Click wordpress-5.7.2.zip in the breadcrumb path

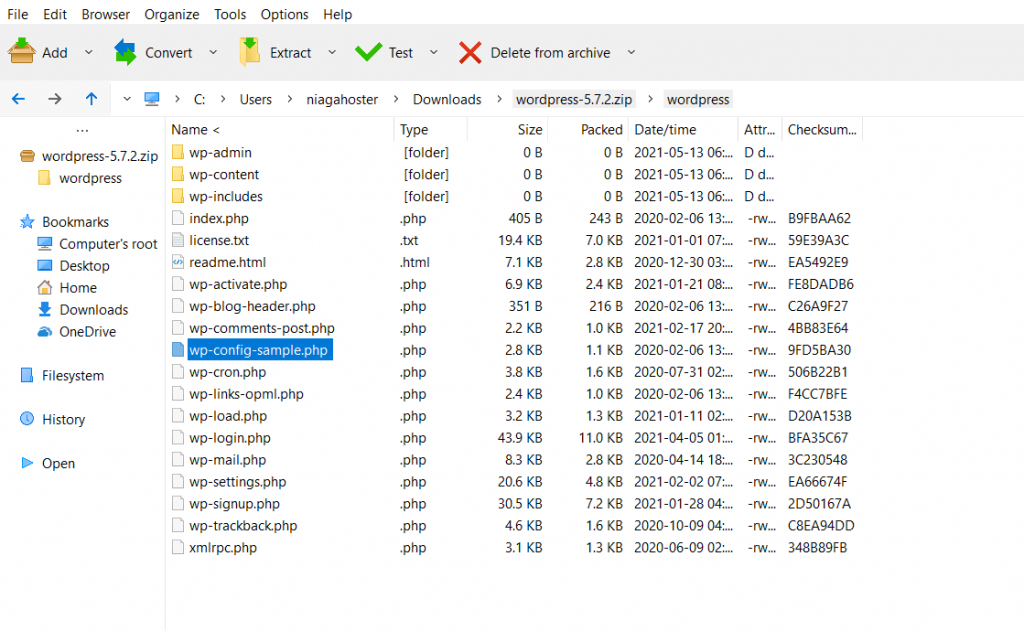click(573, 99)
